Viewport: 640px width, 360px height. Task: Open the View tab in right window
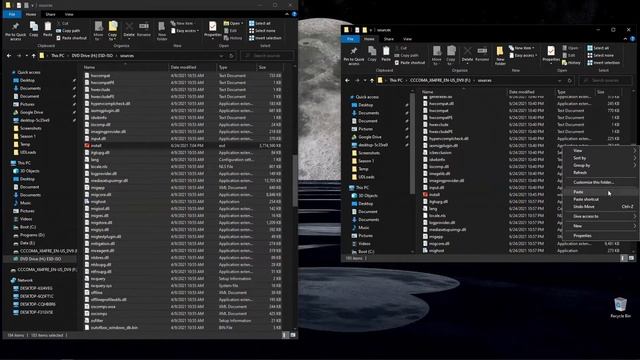point(407,39)
